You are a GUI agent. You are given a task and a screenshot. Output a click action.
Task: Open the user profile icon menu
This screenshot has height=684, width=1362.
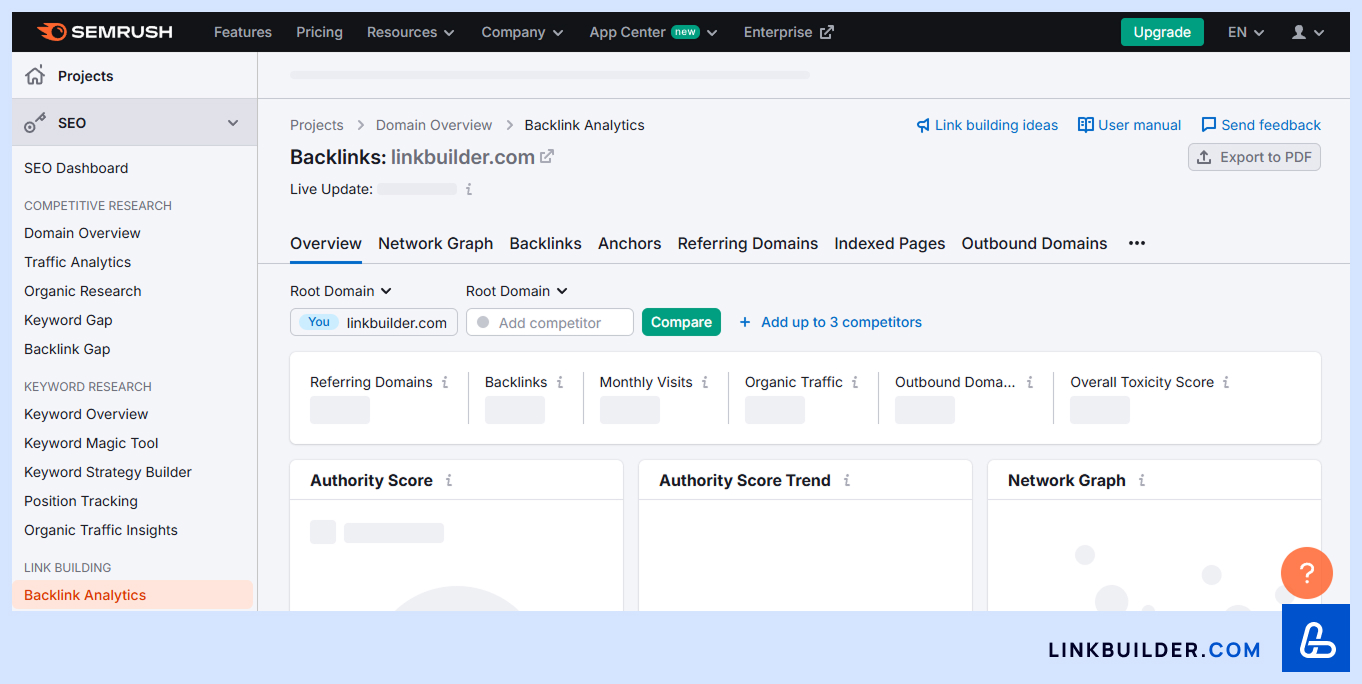pos(1308,32)
